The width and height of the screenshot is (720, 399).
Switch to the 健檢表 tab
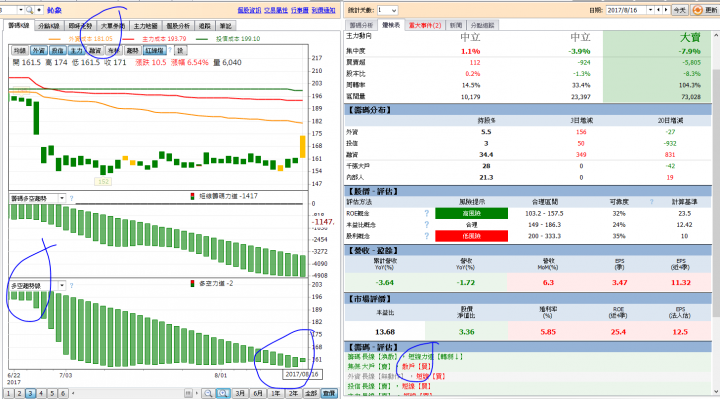point(391,25)
